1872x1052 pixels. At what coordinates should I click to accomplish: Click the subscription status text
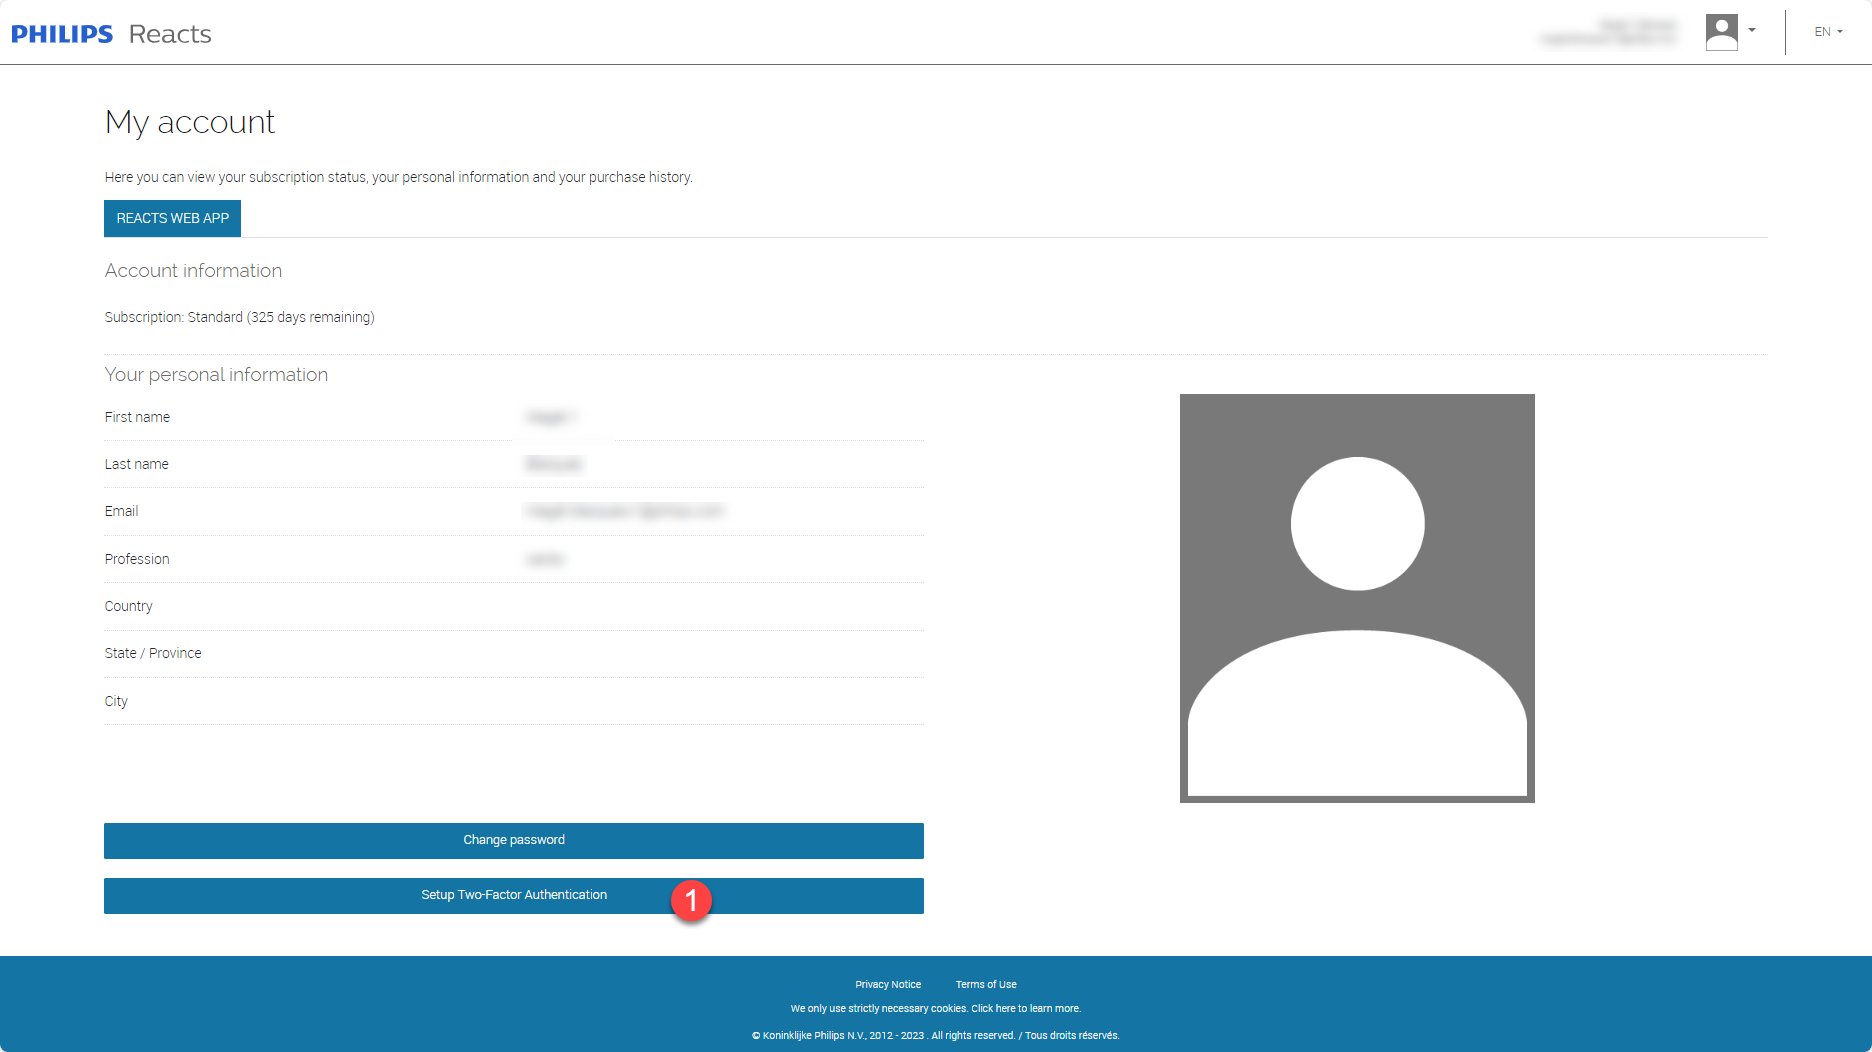click(x=240, y=317)
